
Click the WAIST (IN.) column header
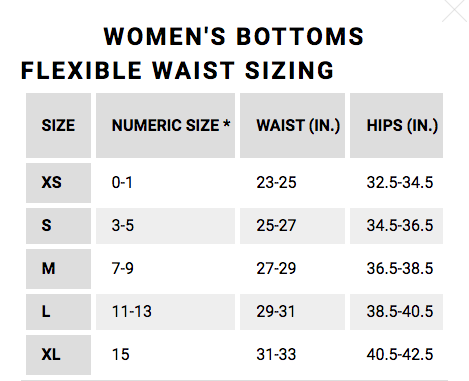point(292,125)
